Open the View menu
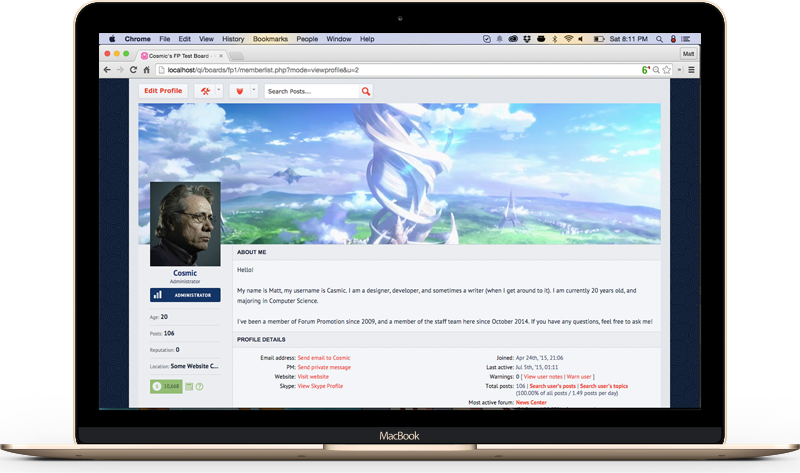 pyautogui.click(x=206, y=39)
